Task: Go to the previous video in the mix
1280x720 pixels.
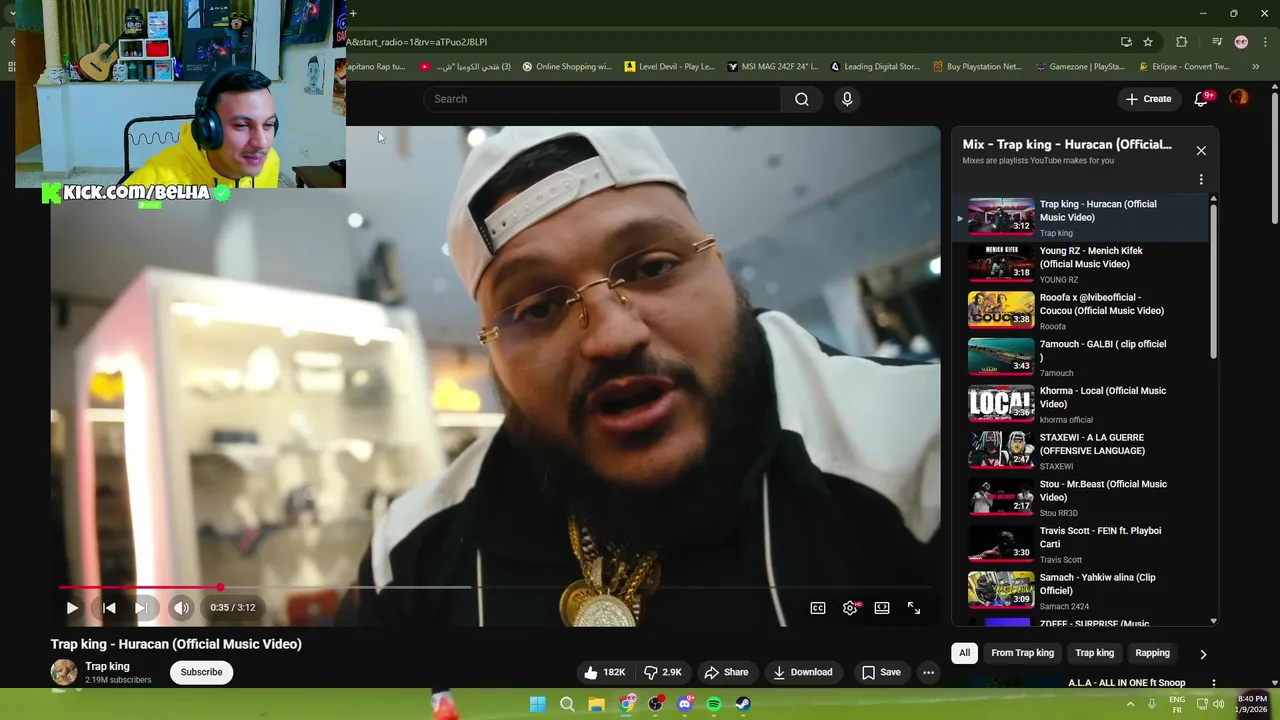Action: pos(109,608)
